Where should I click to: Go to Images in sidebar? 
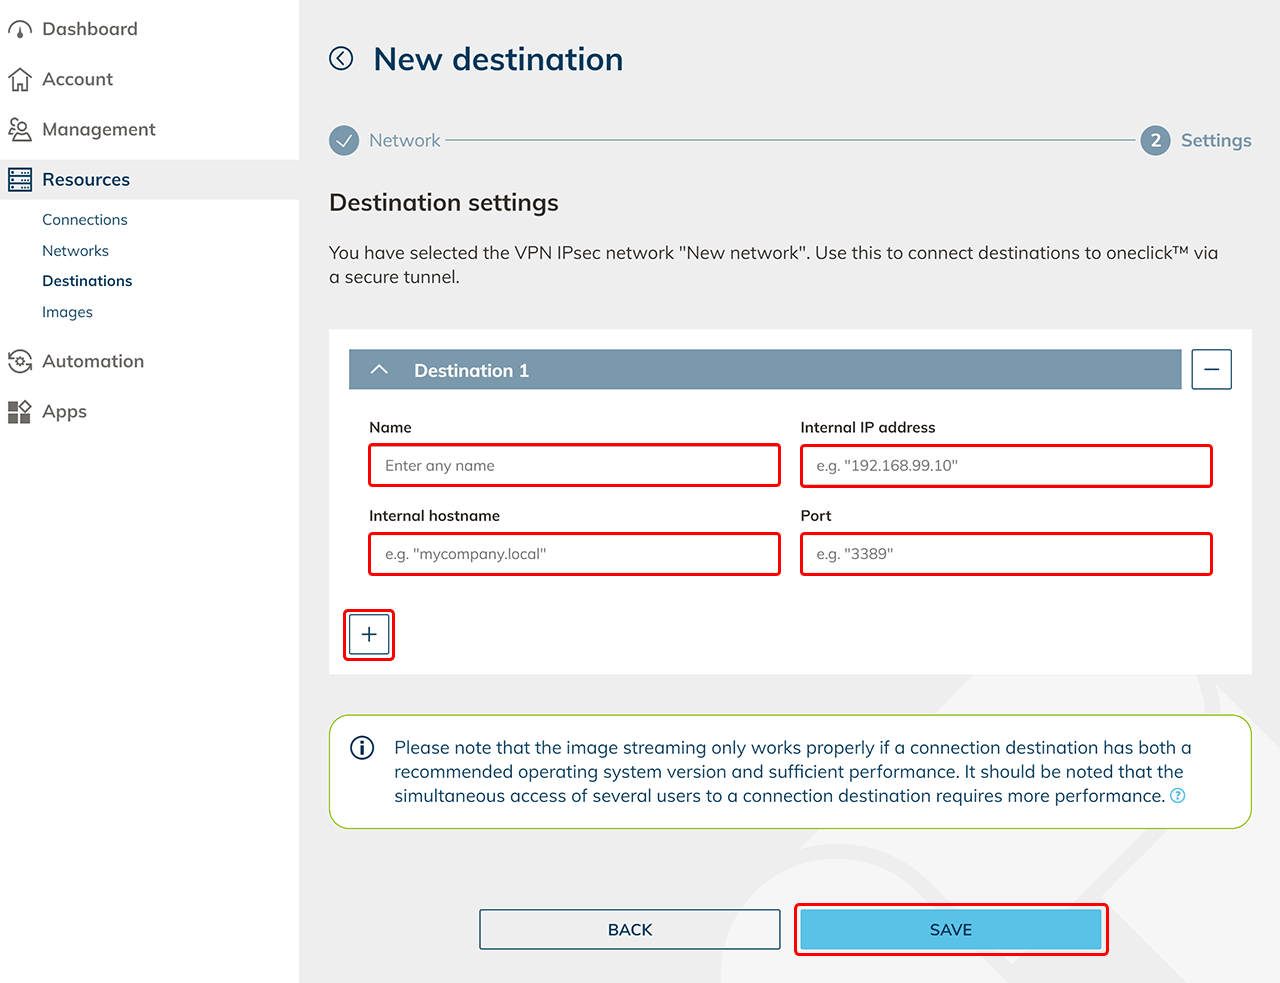coord(67,312)
